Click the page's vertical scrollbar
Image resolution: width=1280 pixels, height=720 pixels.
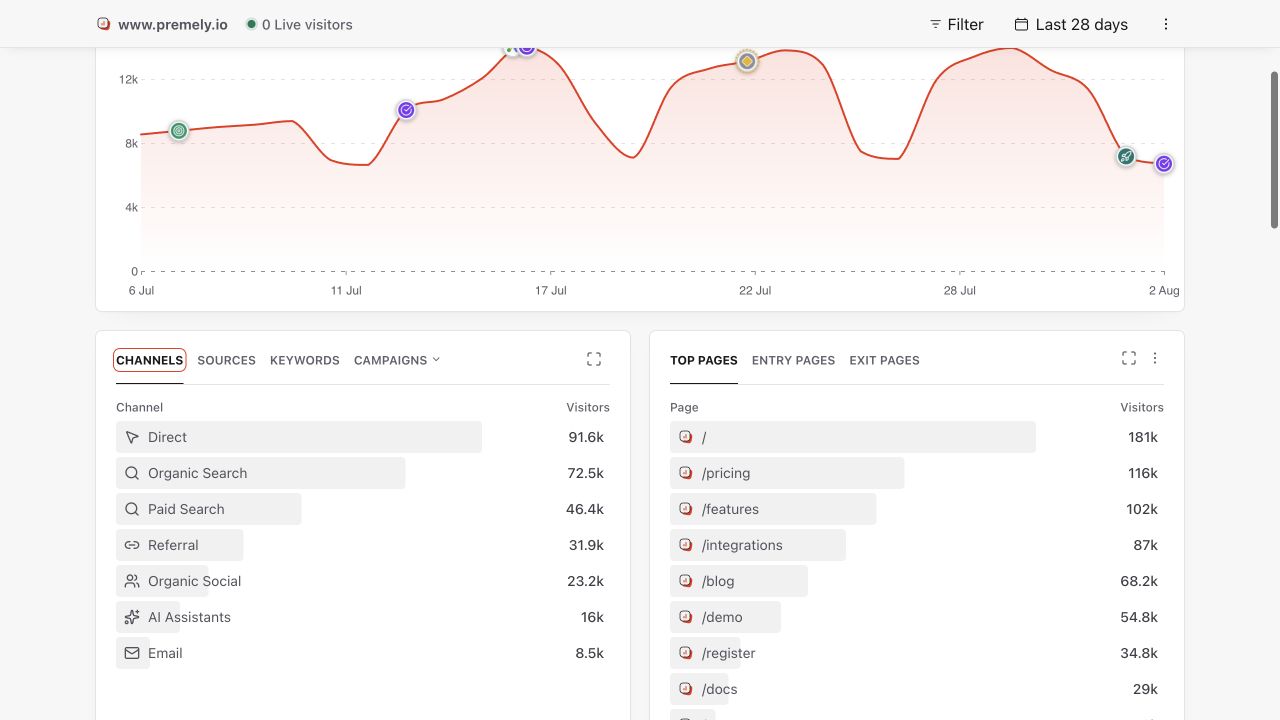point(1274,150)
